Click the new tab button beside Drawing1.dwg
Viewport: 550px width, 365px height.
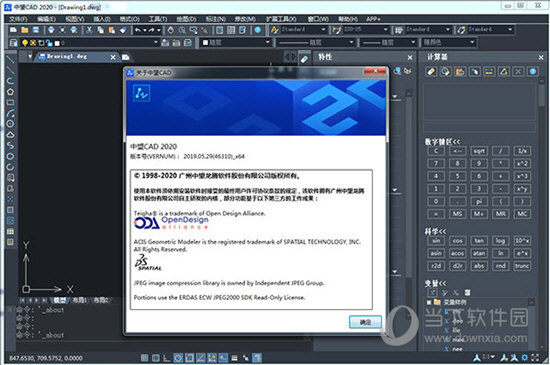coord(126,57)
